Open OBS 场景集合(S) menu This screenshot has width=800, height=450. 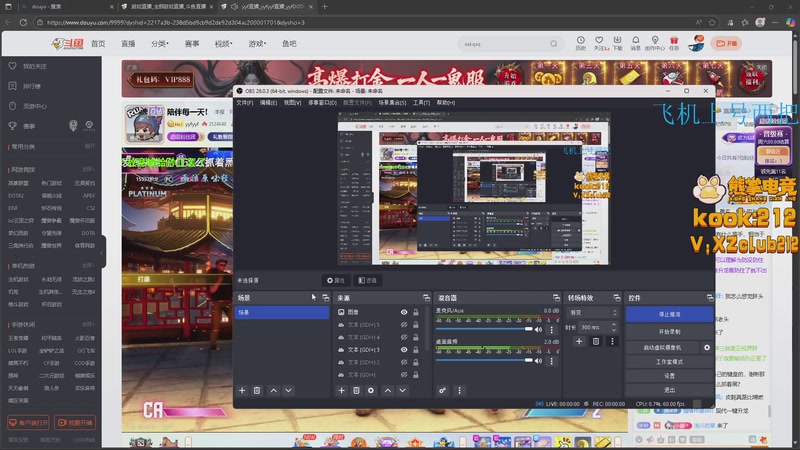click(x=392, y=103)
